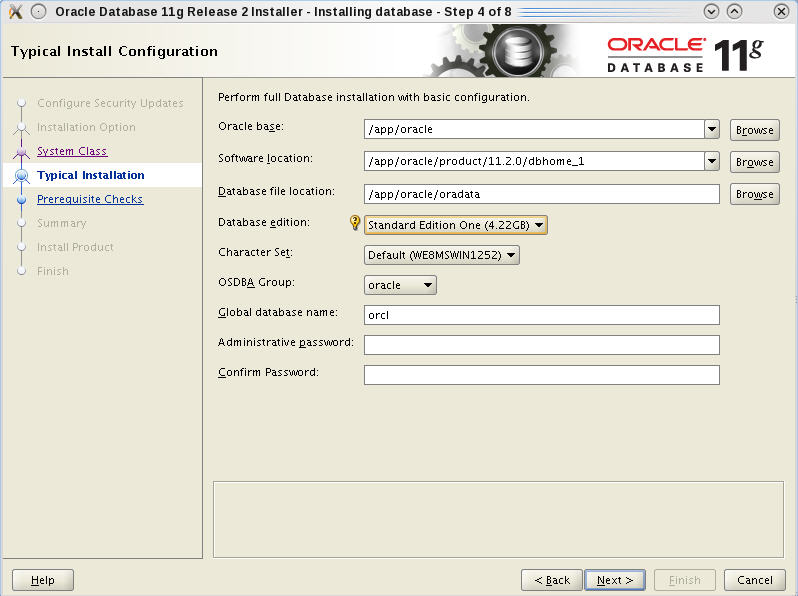Go to Prerequisite Checks step
The image size is (798, 596).
90,200
